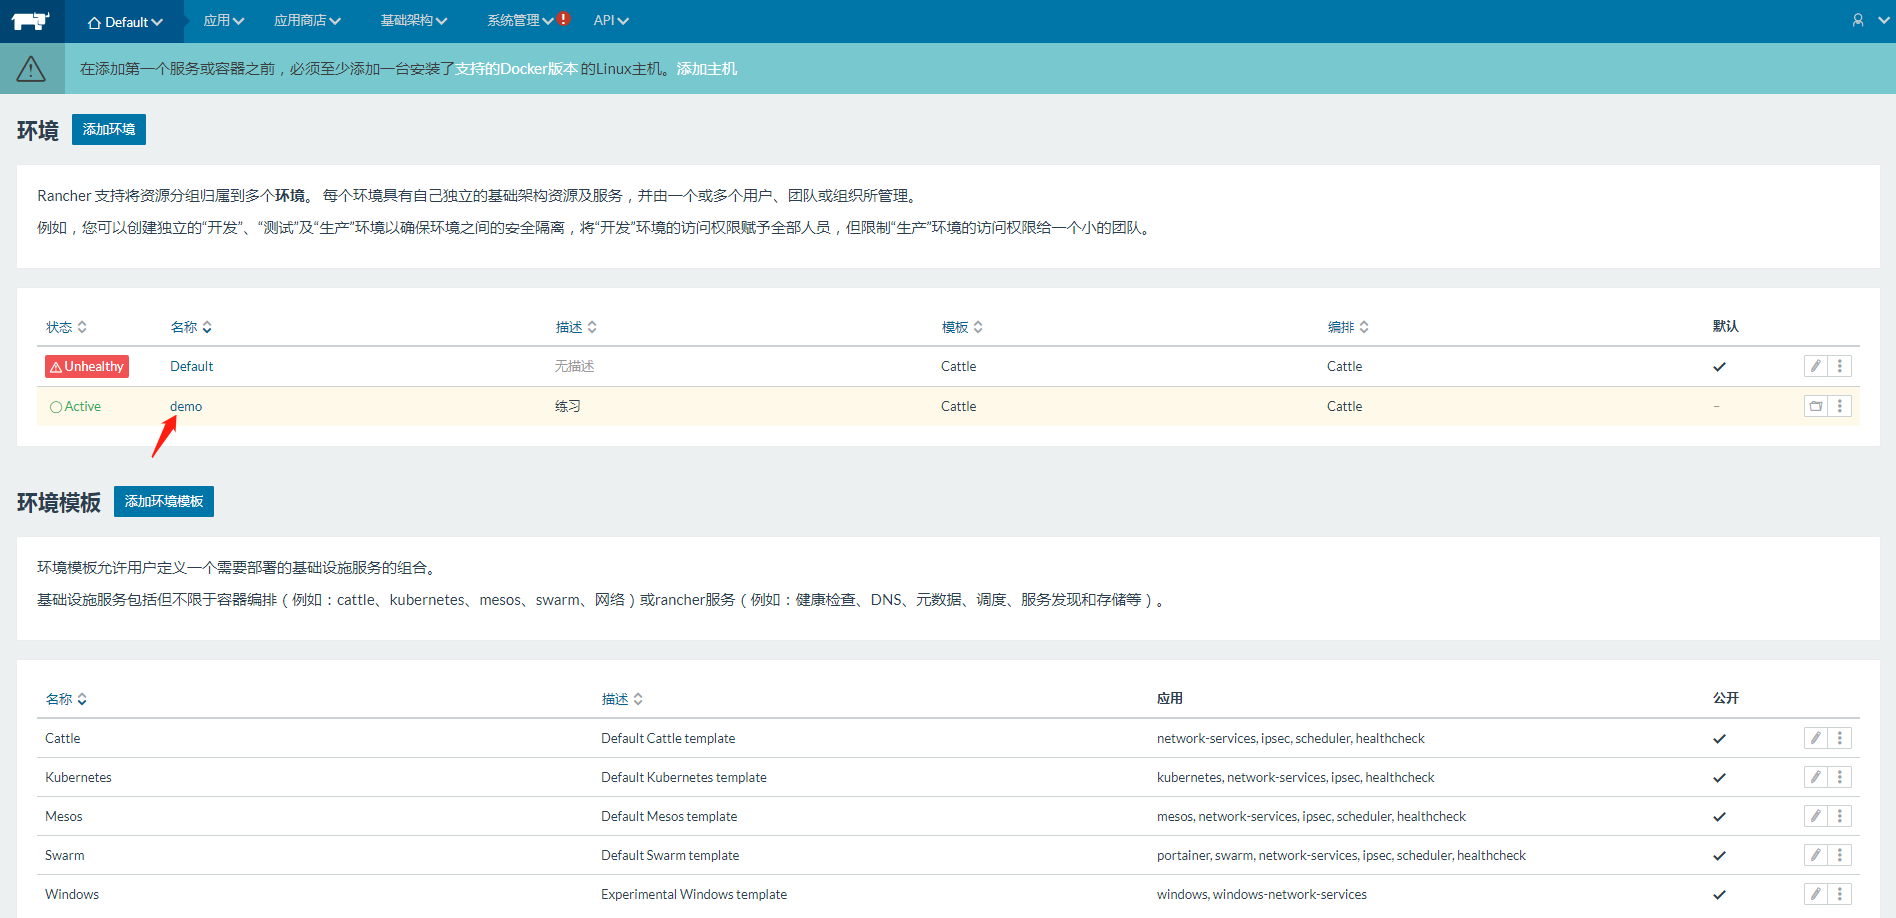Open more actions for Default environment
The width and height of the screenshot is (1896, 918).
(x=1840, y=366)
